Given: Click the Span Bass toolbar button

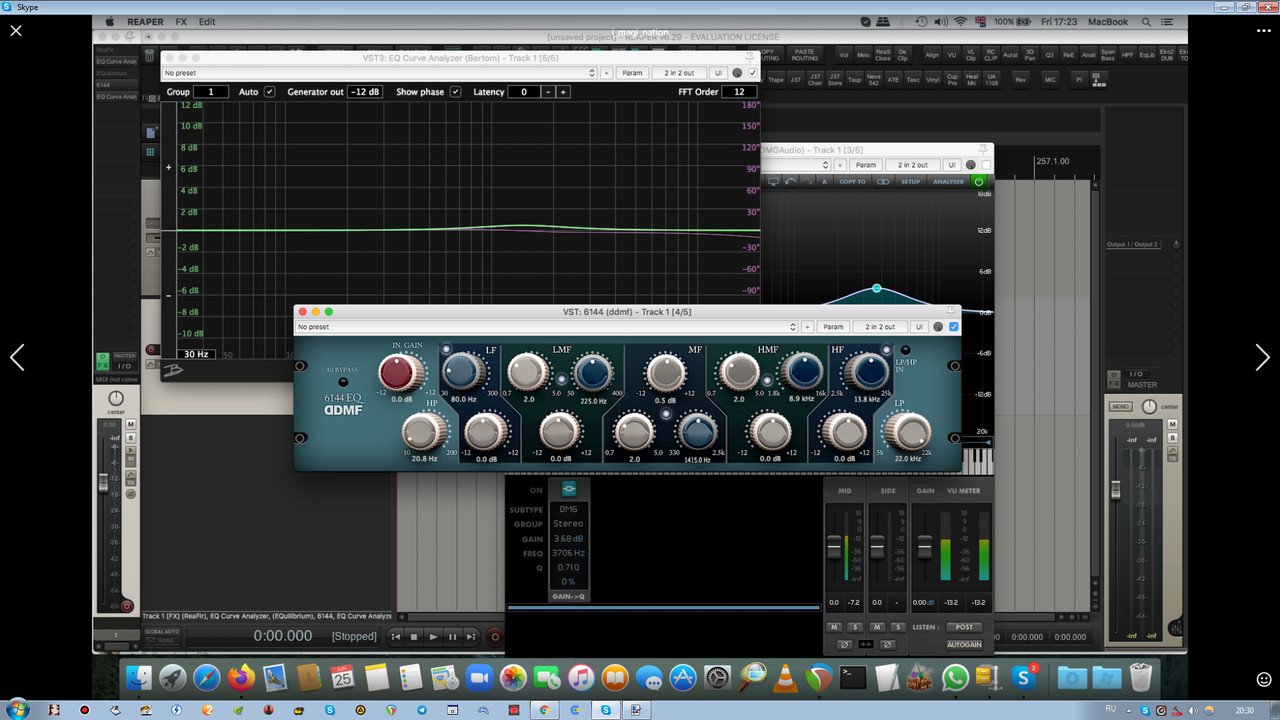Looking at the screenshot, I should [x=1108, y=55].
